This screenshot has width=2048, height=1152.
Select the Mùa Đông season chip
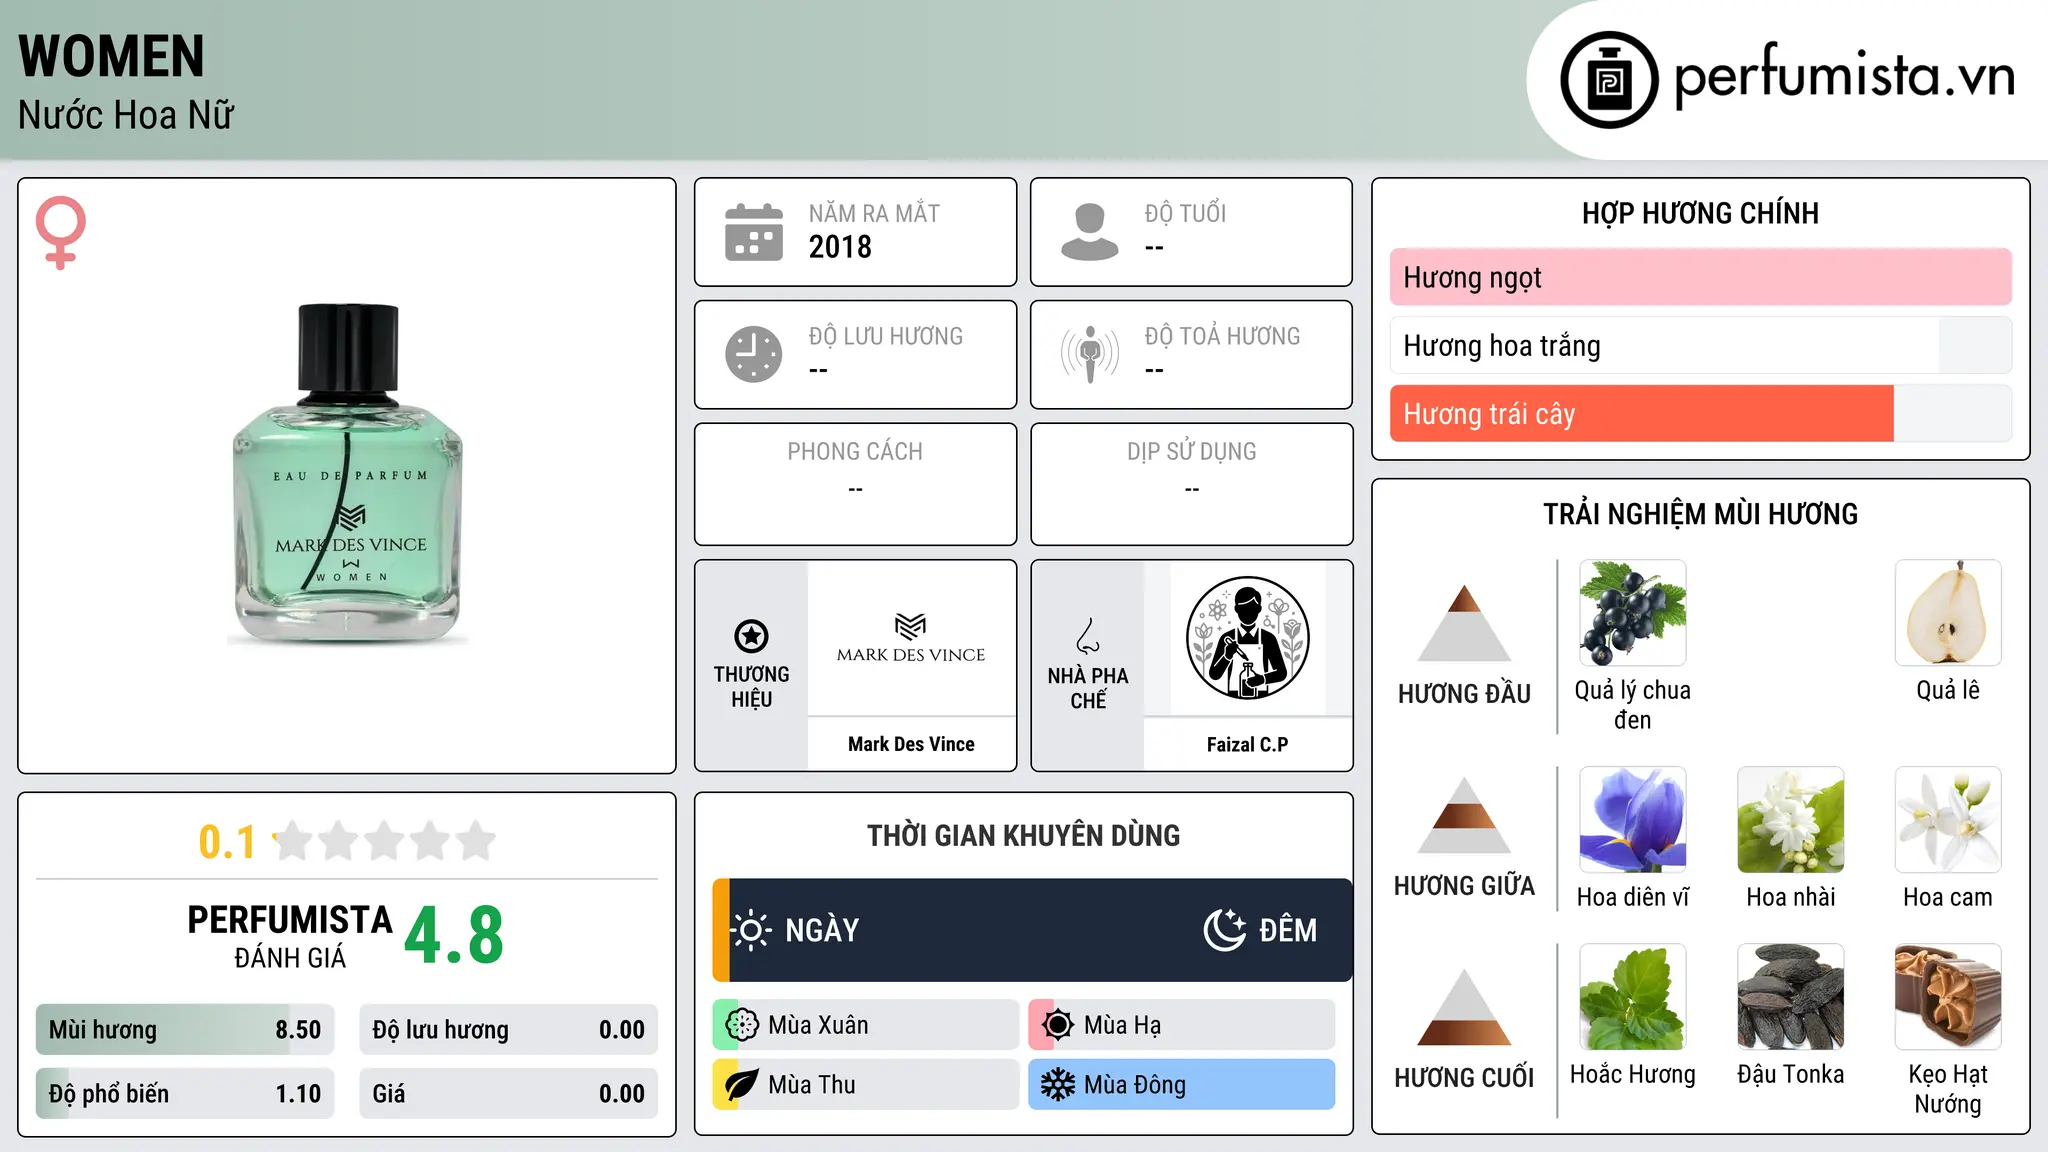(1182, 1085)
